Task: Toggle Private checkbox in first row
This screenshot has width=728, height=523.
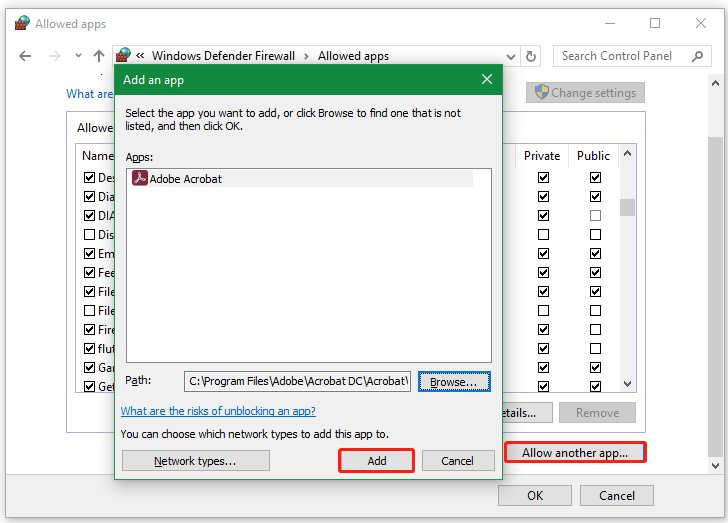Action: pos(543,177)
